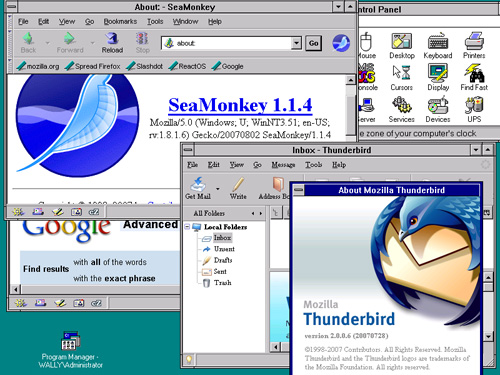Click Thunderbird status bar lightbulb icon

pos(189,359)
